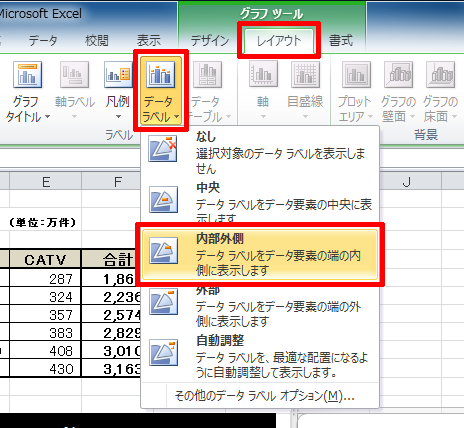Expand the 凡例 dropdown arrow
The height and width of the screenshot is (428, 464).
[x=118, y=116]
